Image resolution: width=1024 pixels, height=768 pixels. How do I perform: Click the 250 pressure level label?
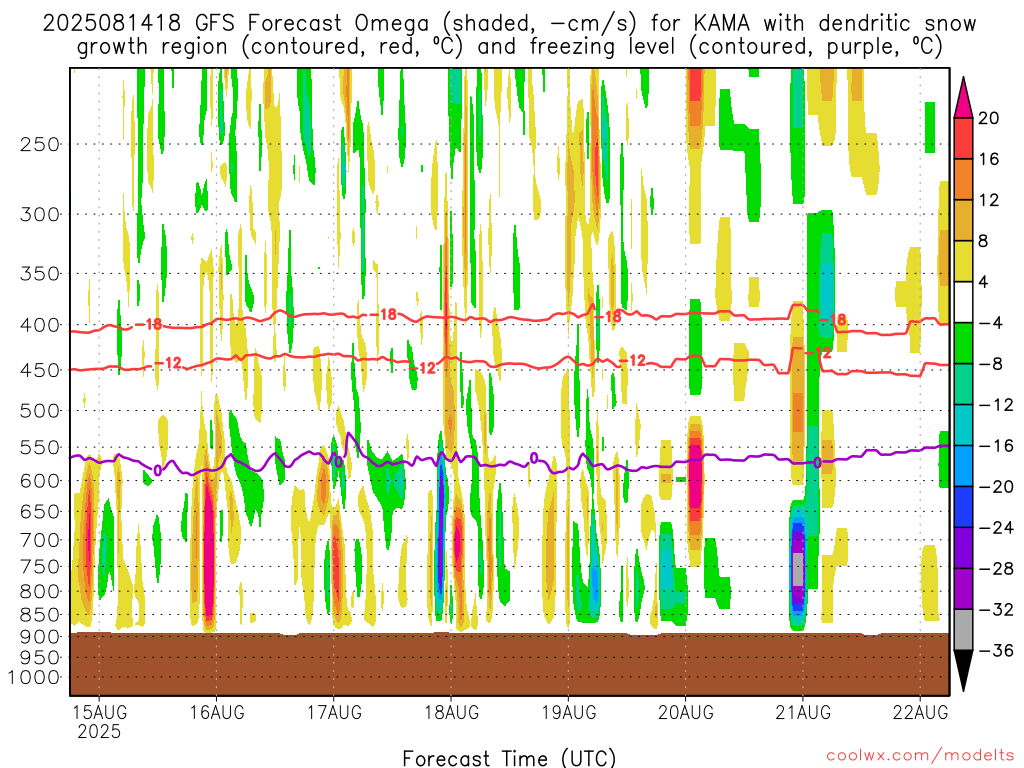[40, 144]
